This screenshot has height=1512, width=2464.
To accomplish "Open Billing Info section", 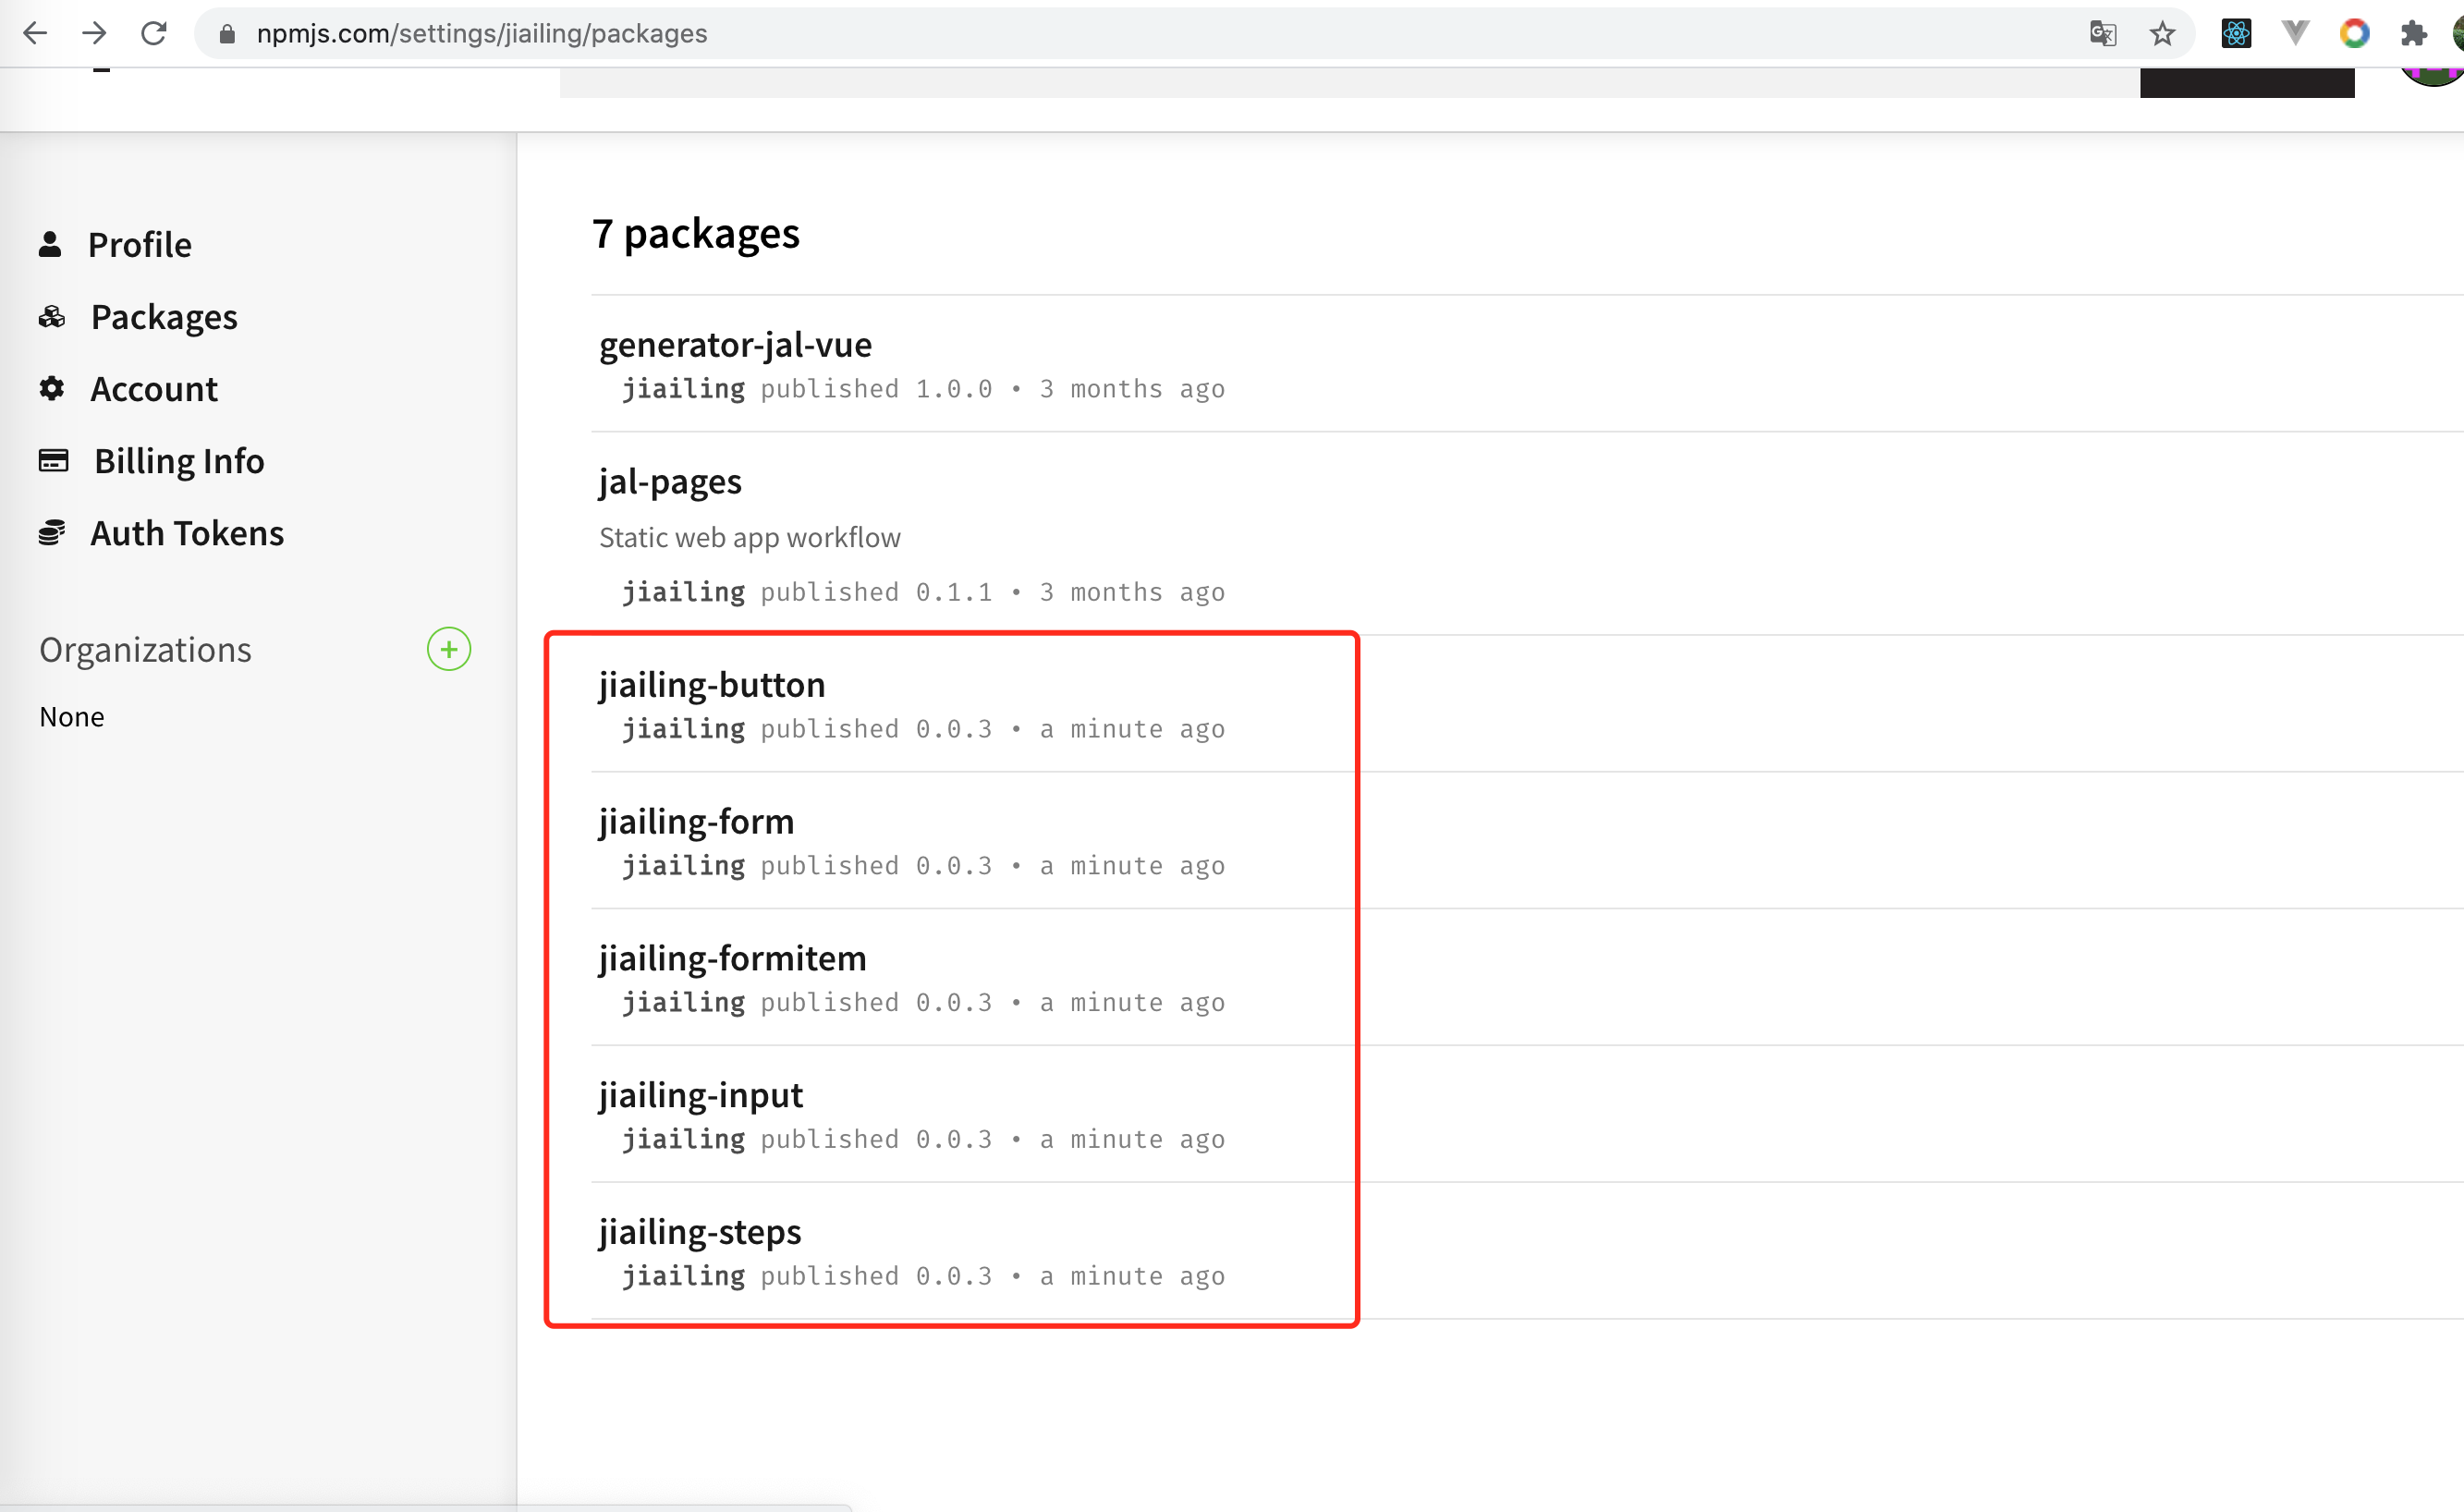I will [x=179, y=461].
